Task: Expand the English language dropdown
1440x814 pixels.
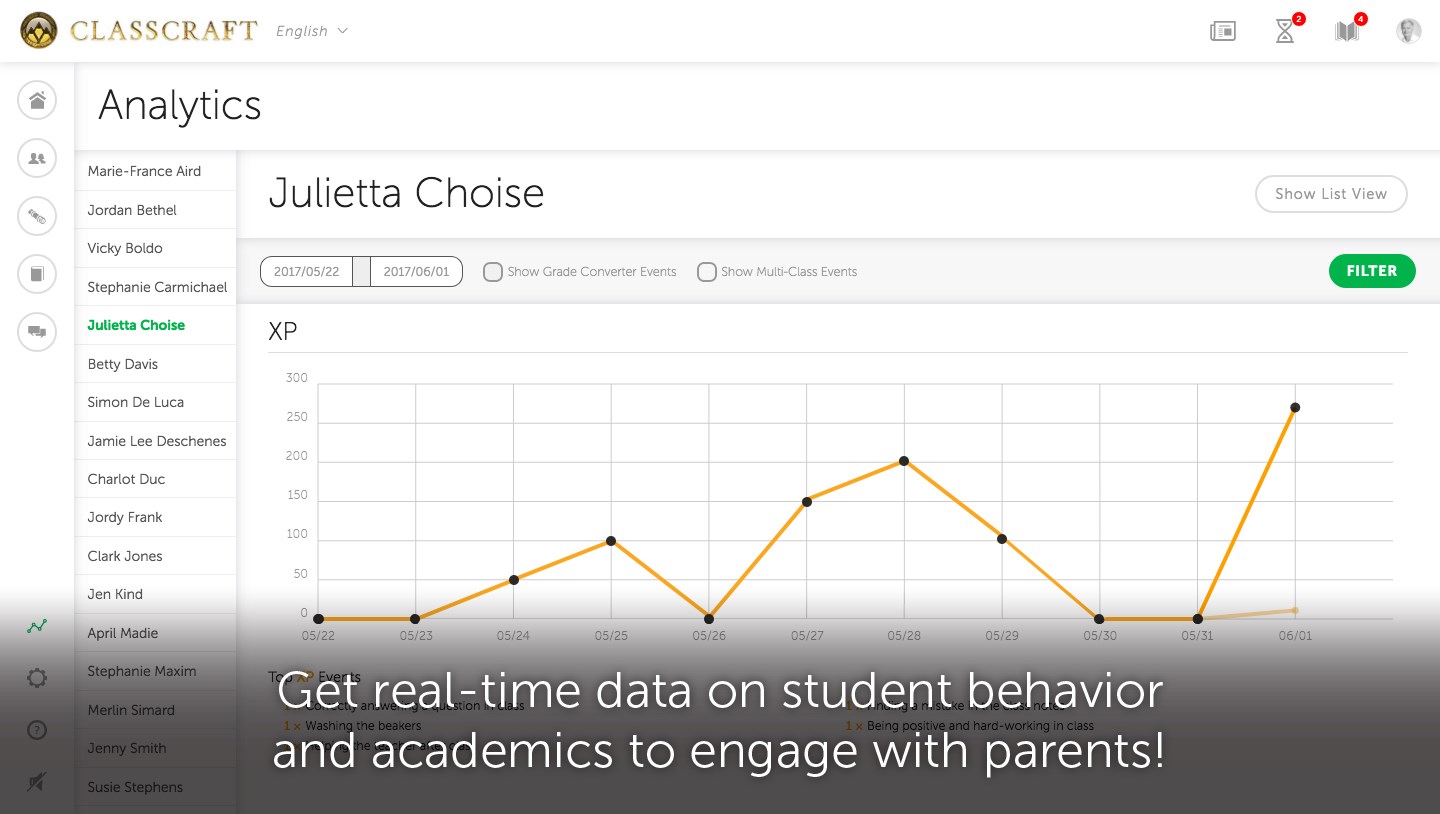Action: click(312, 31)
